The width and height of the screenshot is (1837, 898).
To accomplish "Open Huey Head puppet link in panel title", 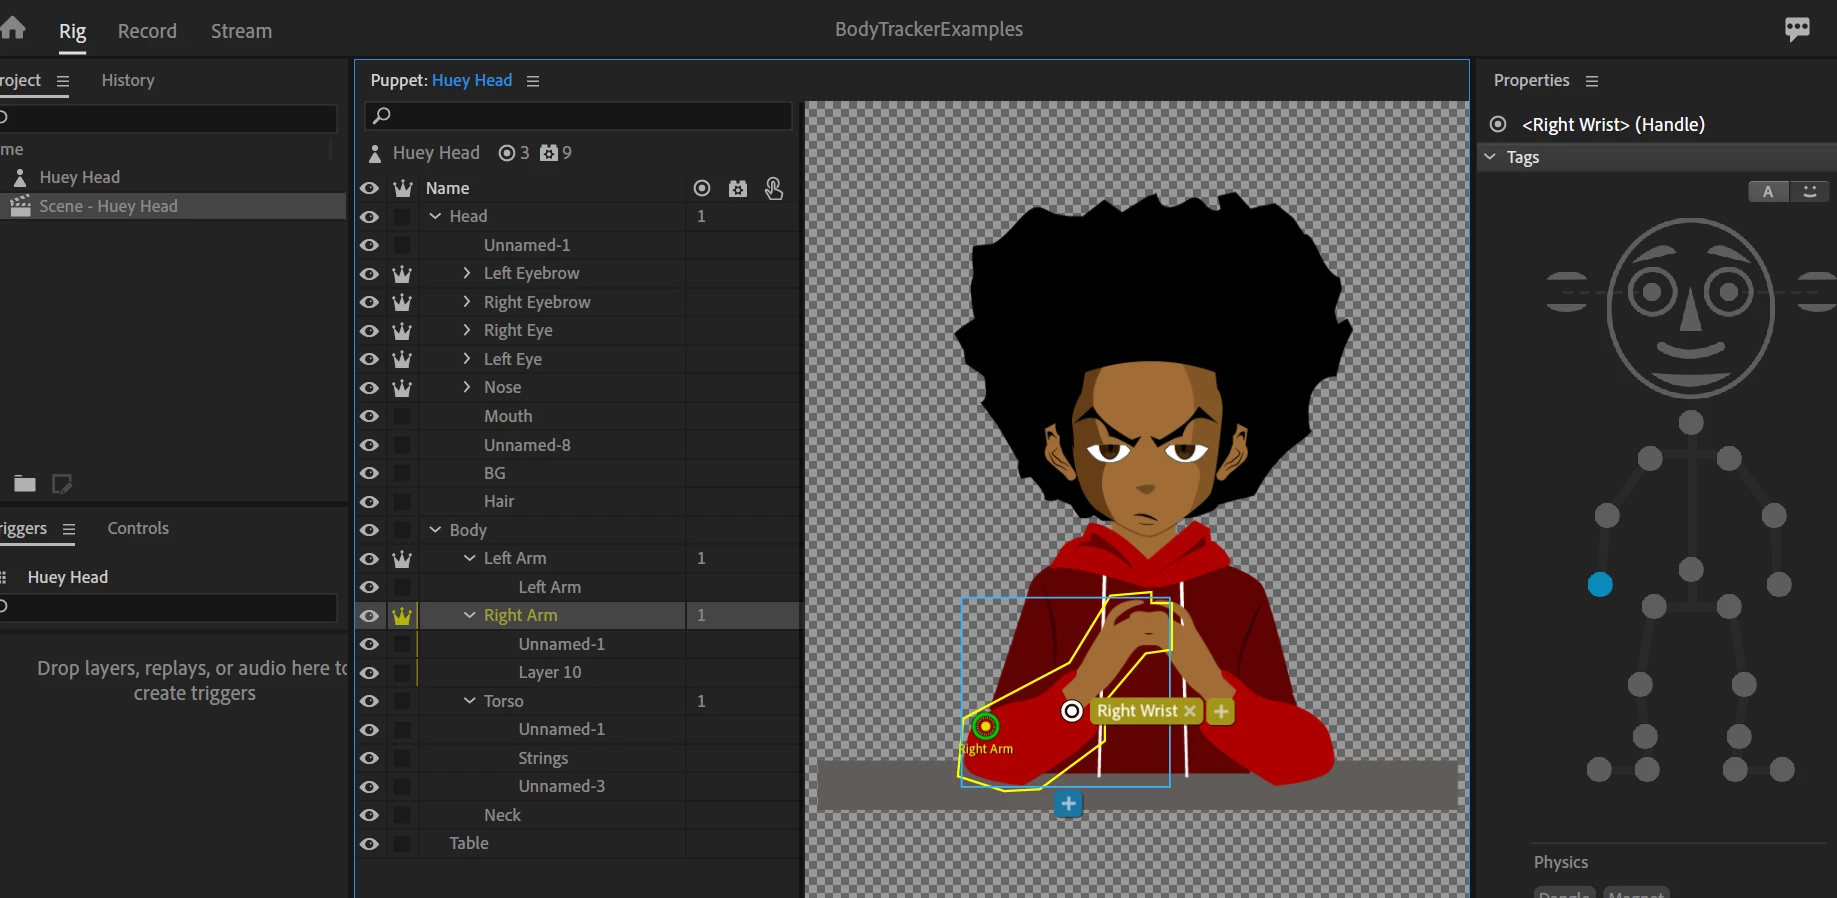I will coord(472,80).
